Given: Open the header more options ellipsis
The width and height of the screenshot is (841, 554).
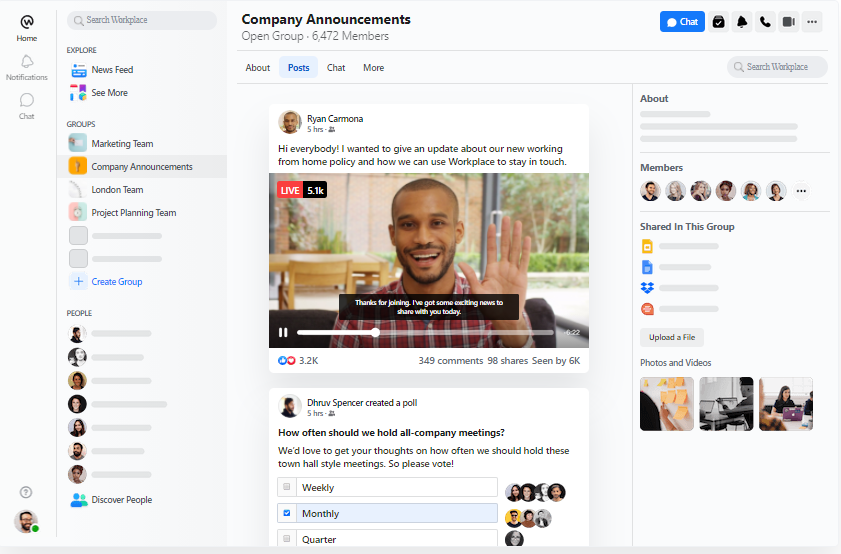Looking at the screenshot, I should [812, 22].
